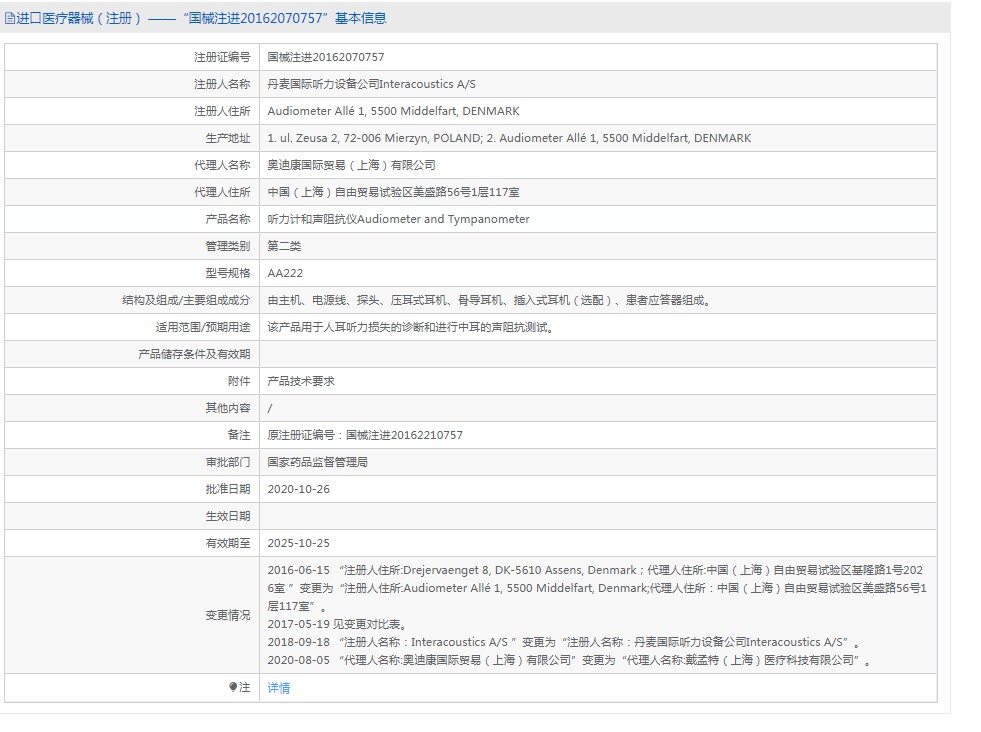Click the 管理类别 value 第二类

pos(284,246)
